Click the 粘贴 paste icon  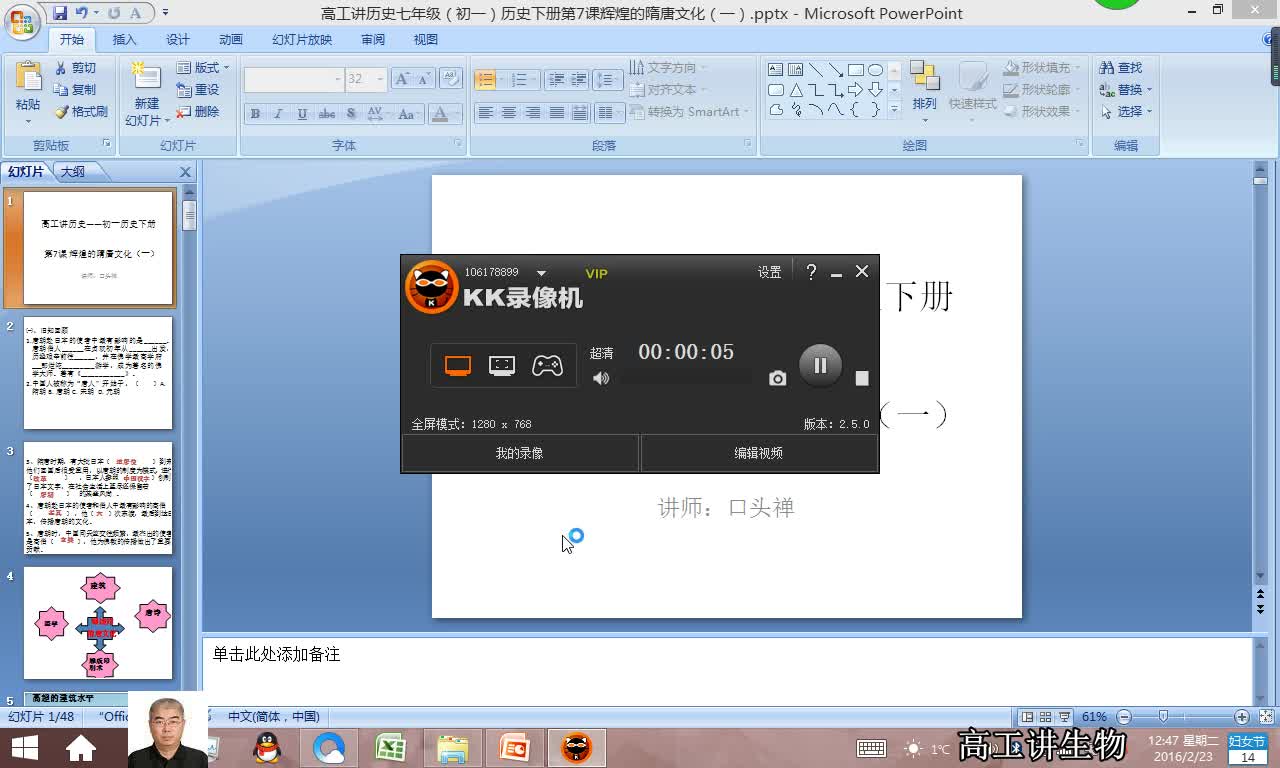click(28, 78)
